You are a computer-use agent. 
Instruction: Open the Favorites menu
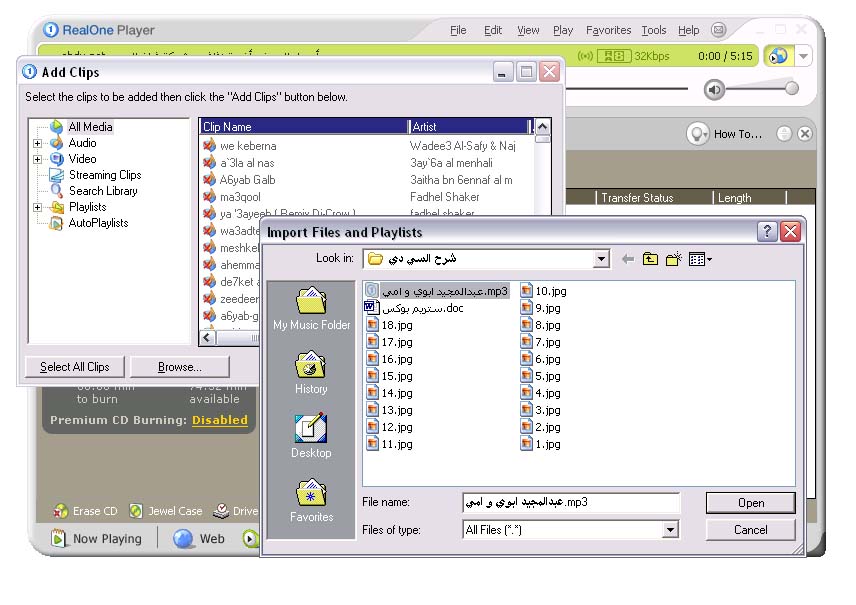point(608,30)
